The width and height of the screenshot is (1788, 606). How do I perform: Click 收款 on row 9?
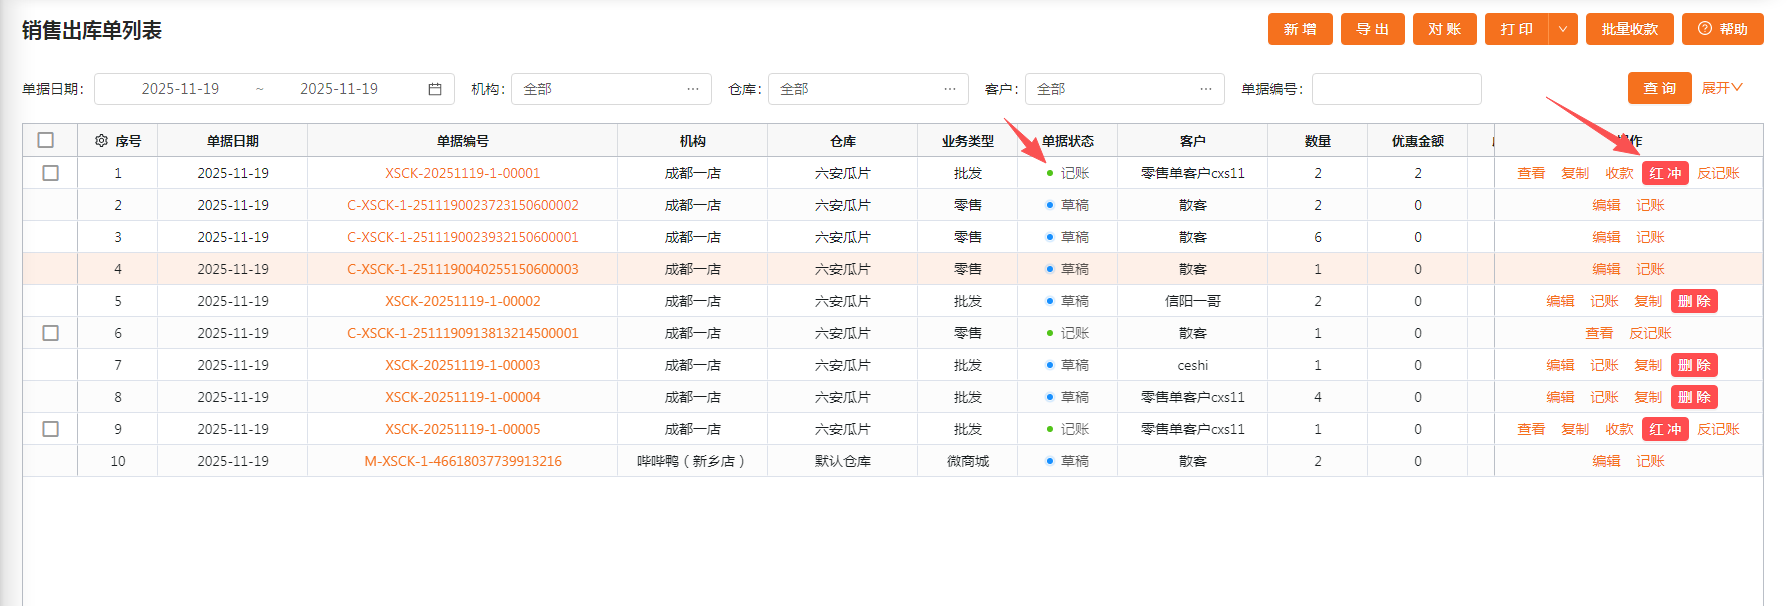[1619, 429]
